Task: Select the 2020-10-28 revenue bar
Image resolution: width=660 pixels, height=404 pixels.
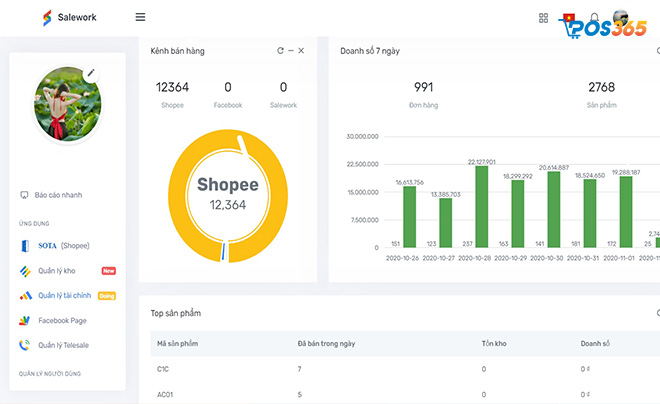Action: (x=482, y=207)
